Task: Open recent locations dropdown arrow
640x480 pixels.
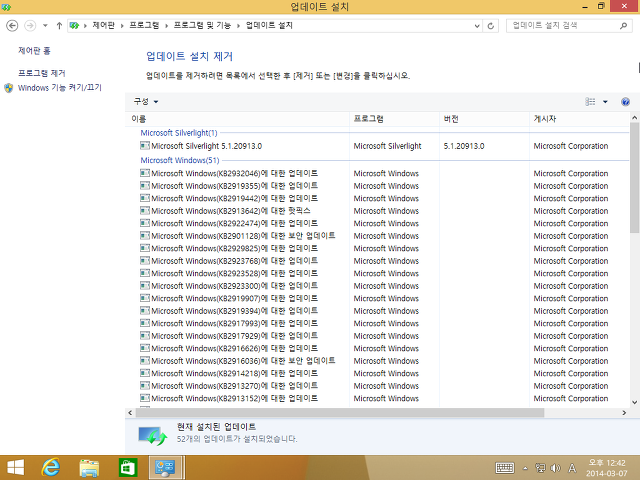Action: [x=45, y=26]
